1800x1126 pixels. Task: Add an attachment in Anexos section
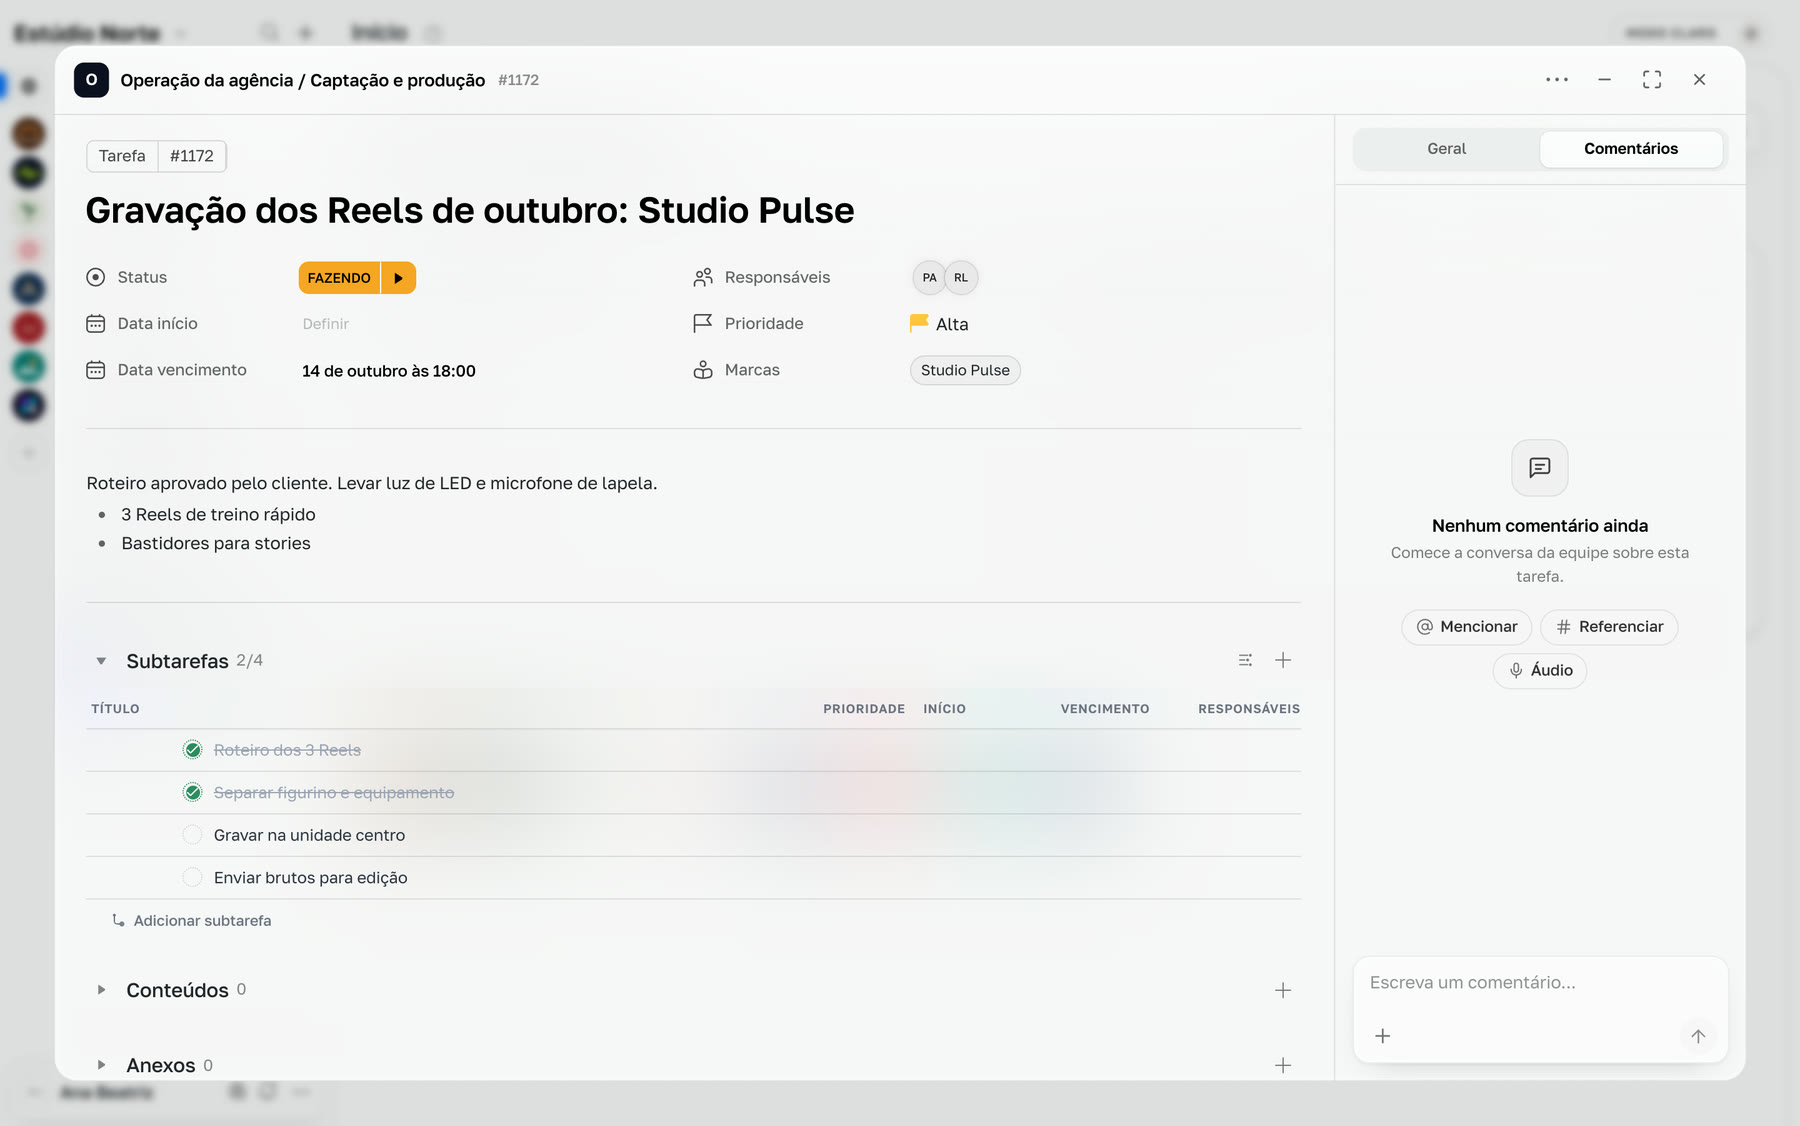[1283, 1066]
